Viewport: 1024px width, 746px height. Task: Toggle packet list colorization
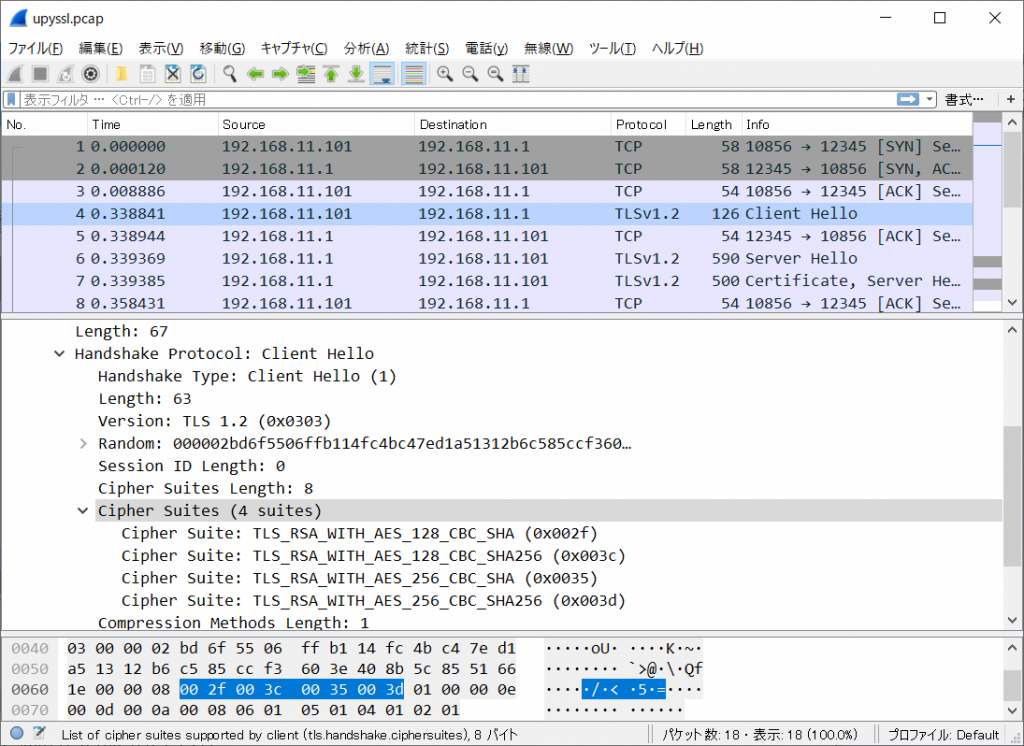(413, 73)
